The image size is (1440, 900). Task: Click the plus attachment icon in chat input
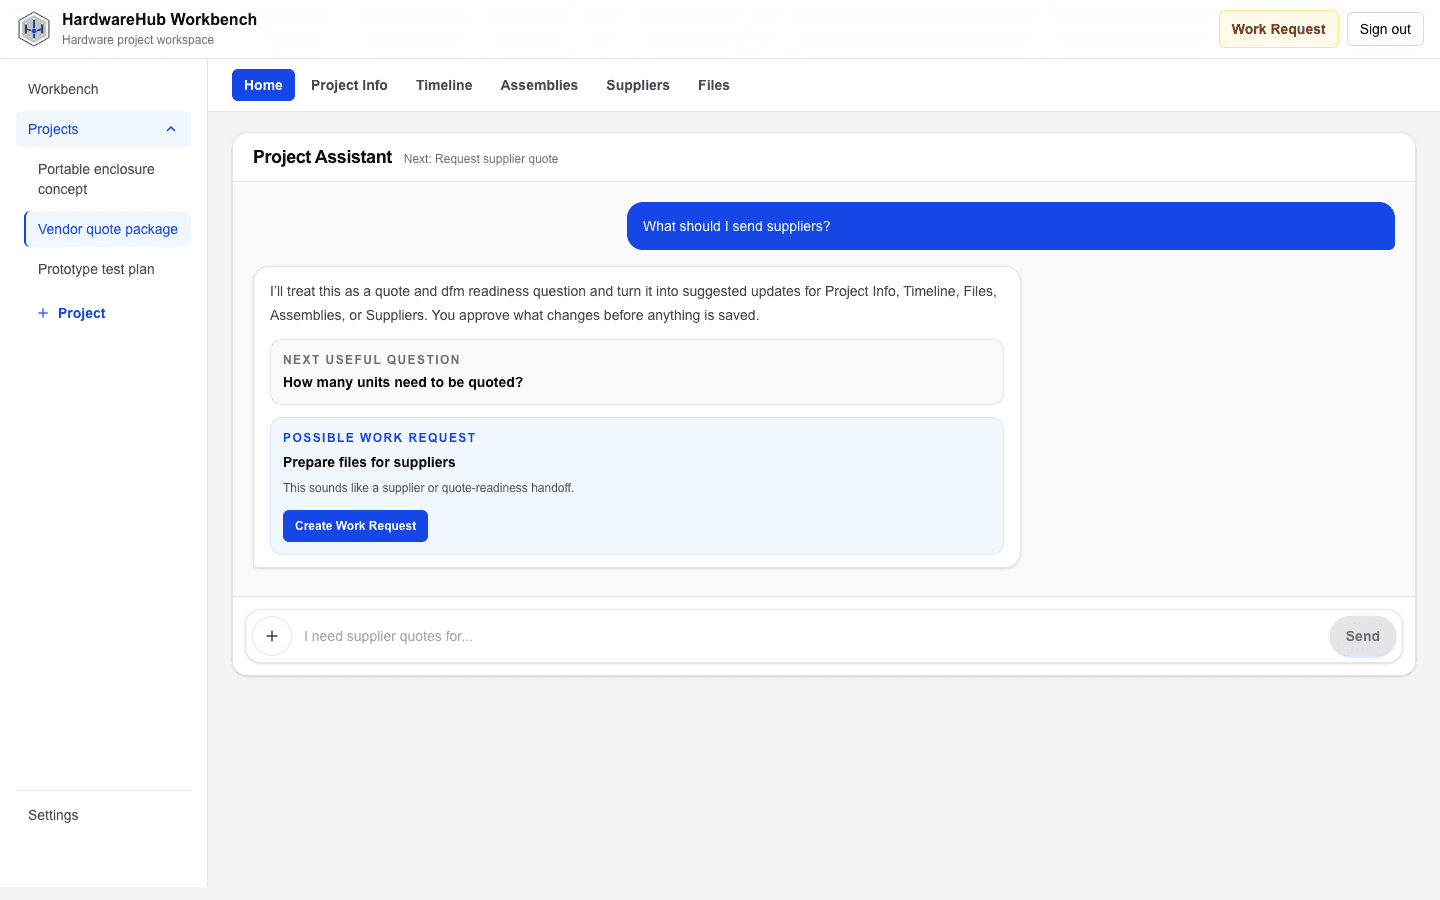tap(272, 636)
